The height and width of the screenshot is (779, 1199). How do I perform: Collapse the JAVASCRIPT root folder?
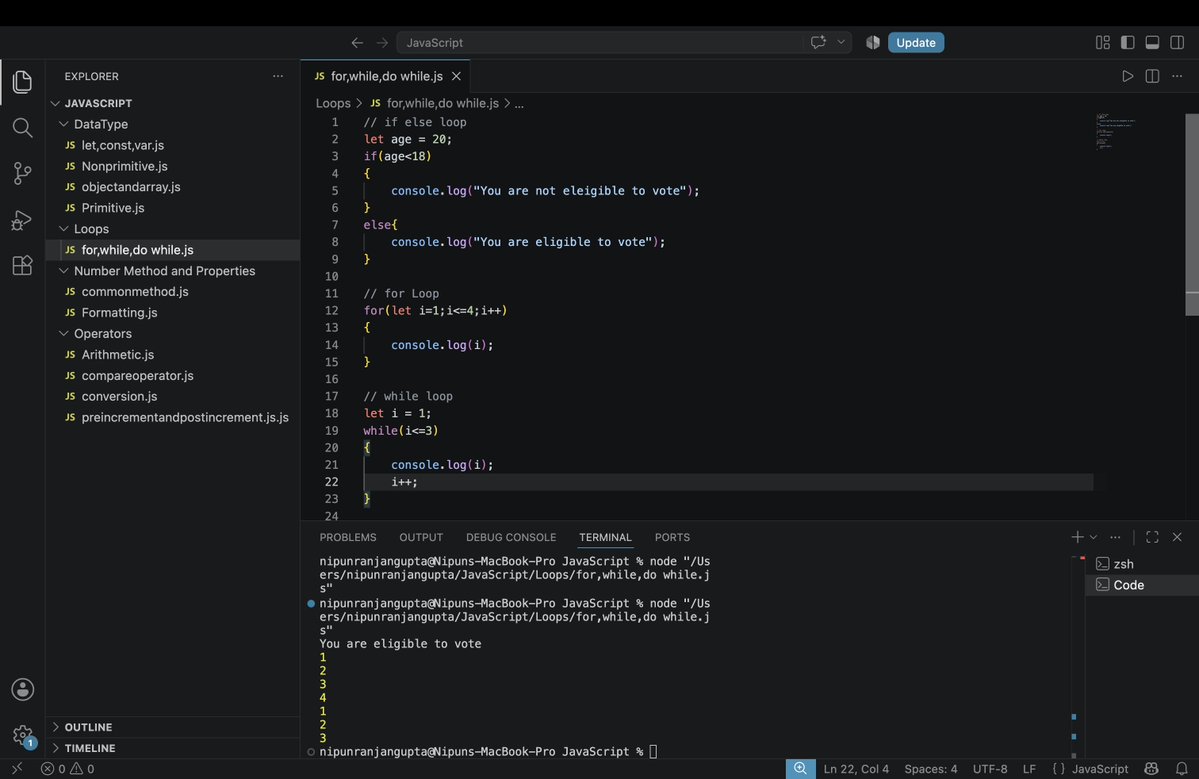[55, 103]
